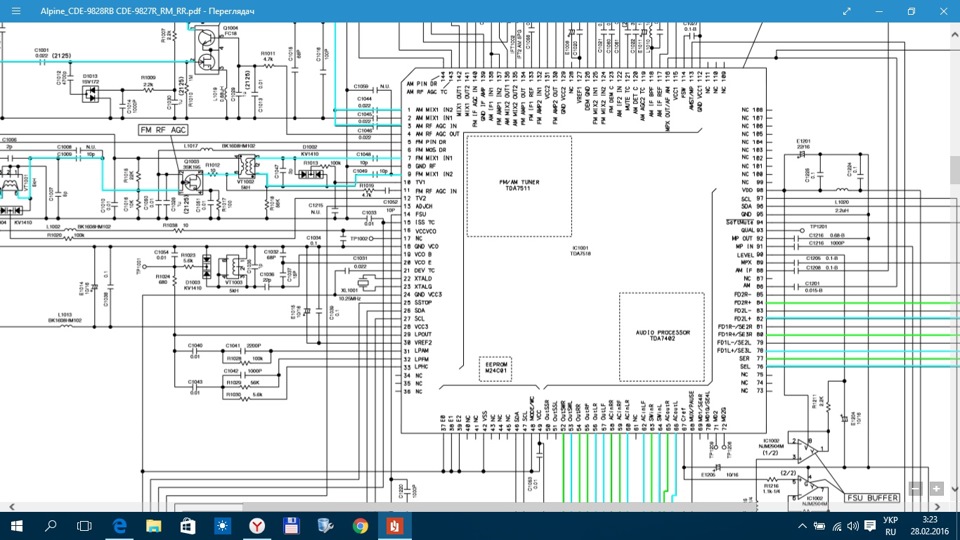Open taskbar Search magnifier

tap(51, 526)
